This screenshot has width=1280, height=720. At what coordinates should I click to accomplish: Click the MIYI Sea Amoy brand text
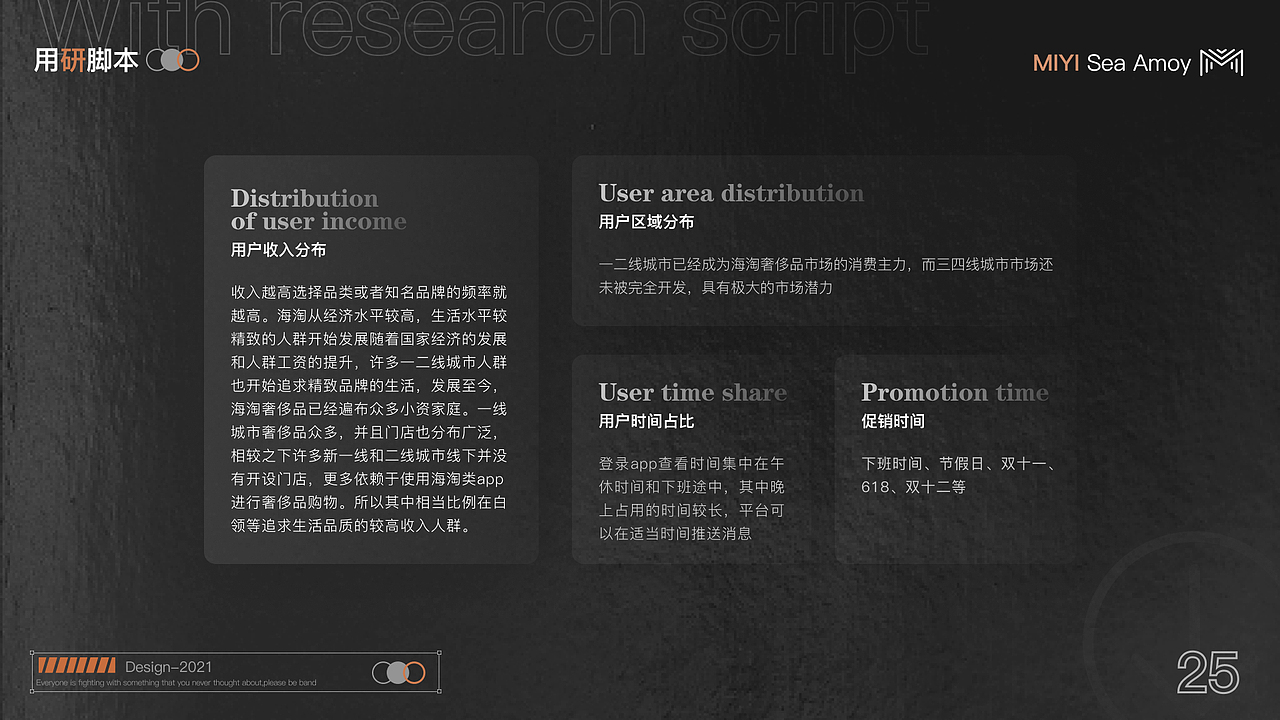pyautogui.click(x=1111, y=63)
